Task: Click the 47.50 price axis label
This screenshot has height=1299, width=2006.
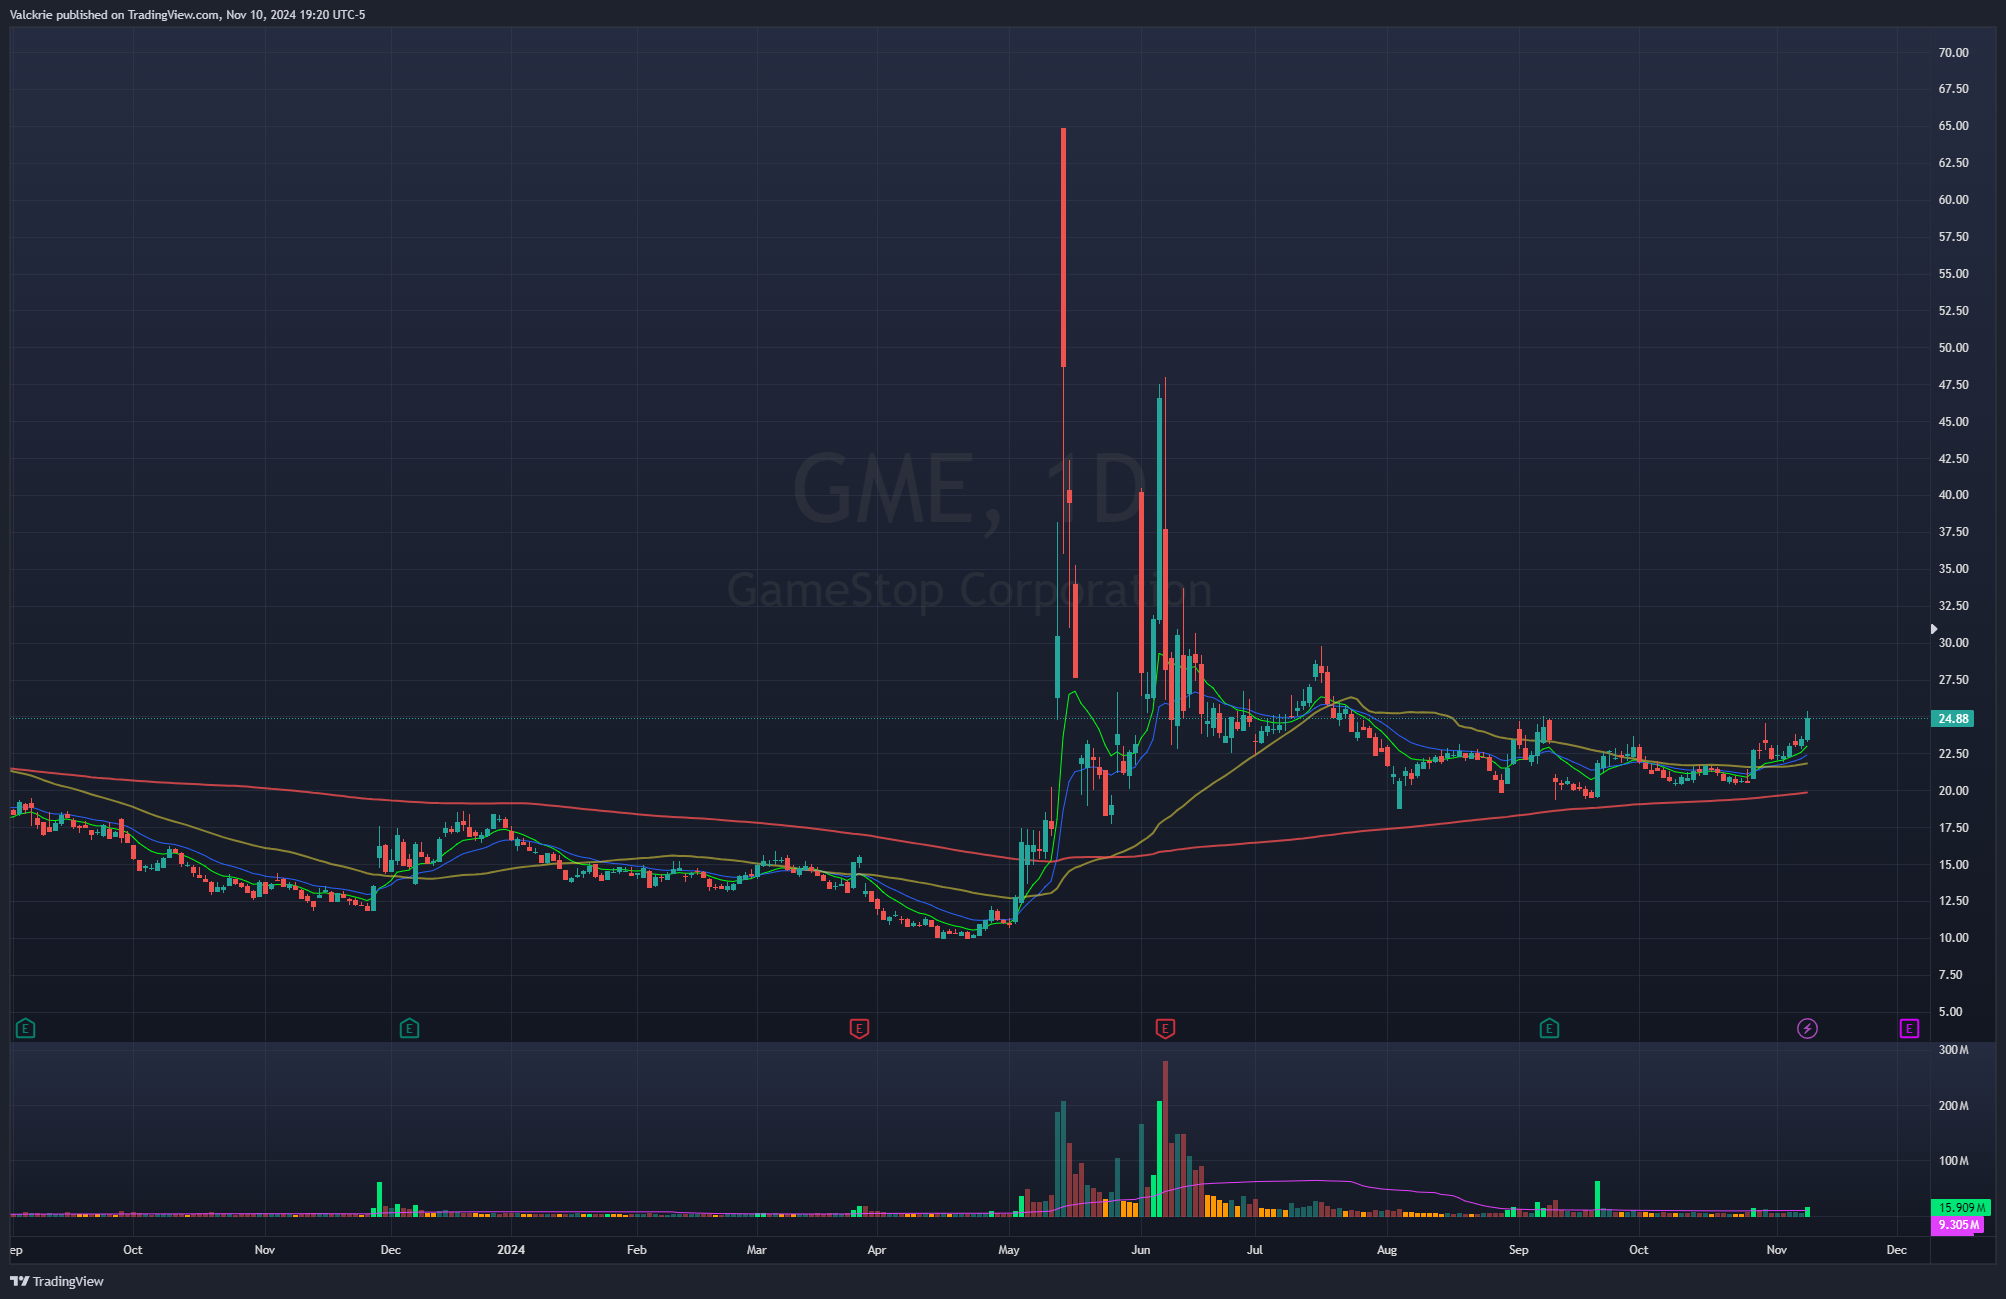Action: (x=1953, y=385)
